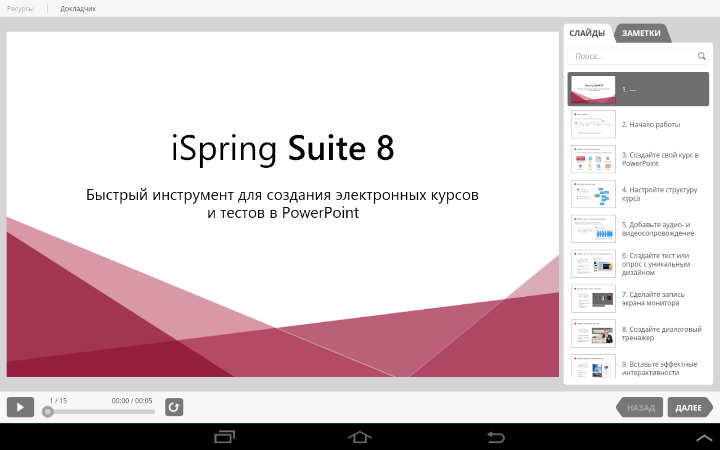Select the СЛАЙДЫ tab
This screenshot has height=450, width=720.
coord(587,33)
